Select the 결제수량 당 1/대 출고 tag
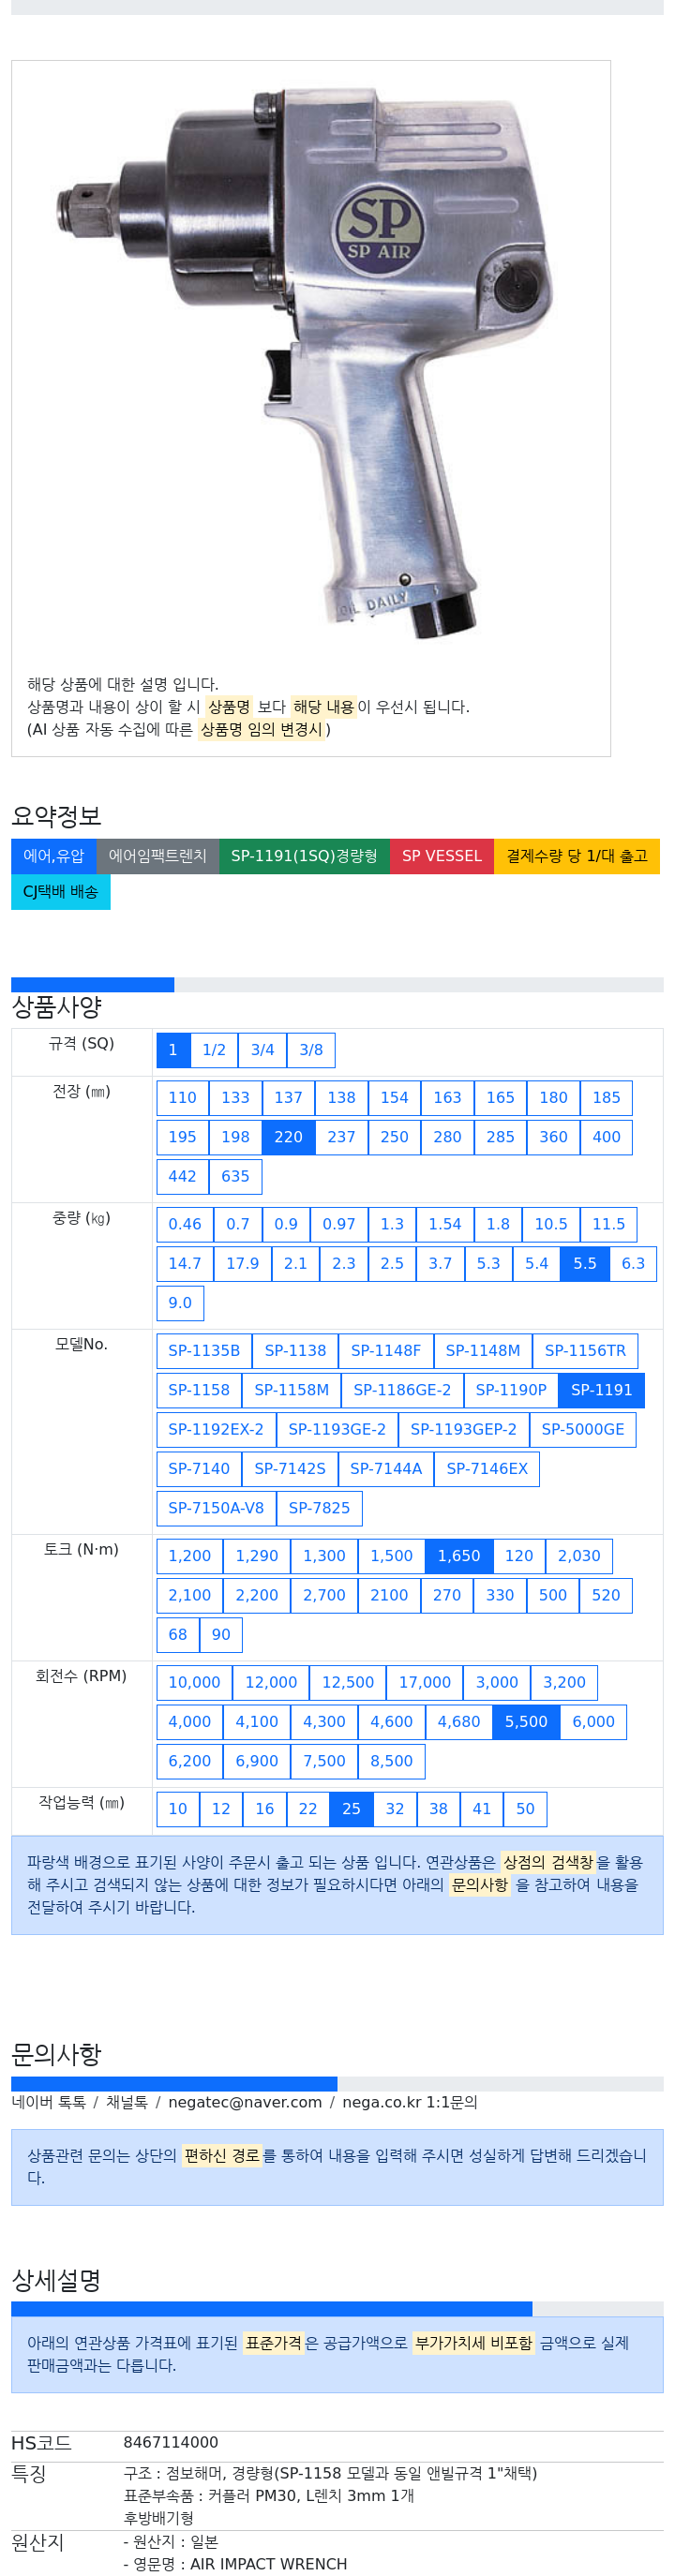 pyautogui.click(x=577, y=856)
